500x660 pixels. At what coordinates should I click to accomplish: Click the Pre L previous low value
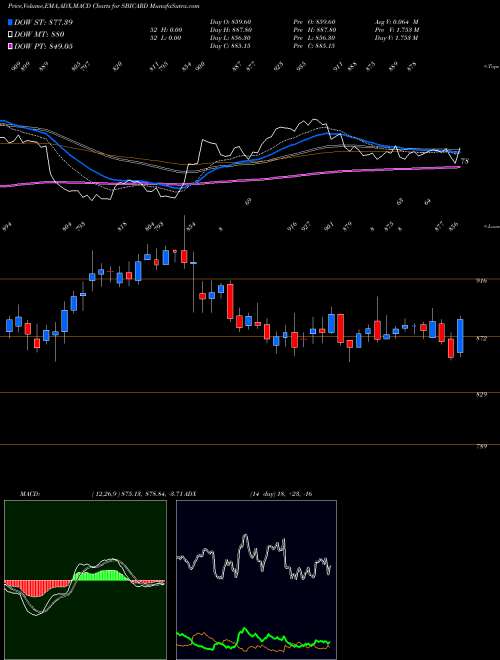(314, 38)
